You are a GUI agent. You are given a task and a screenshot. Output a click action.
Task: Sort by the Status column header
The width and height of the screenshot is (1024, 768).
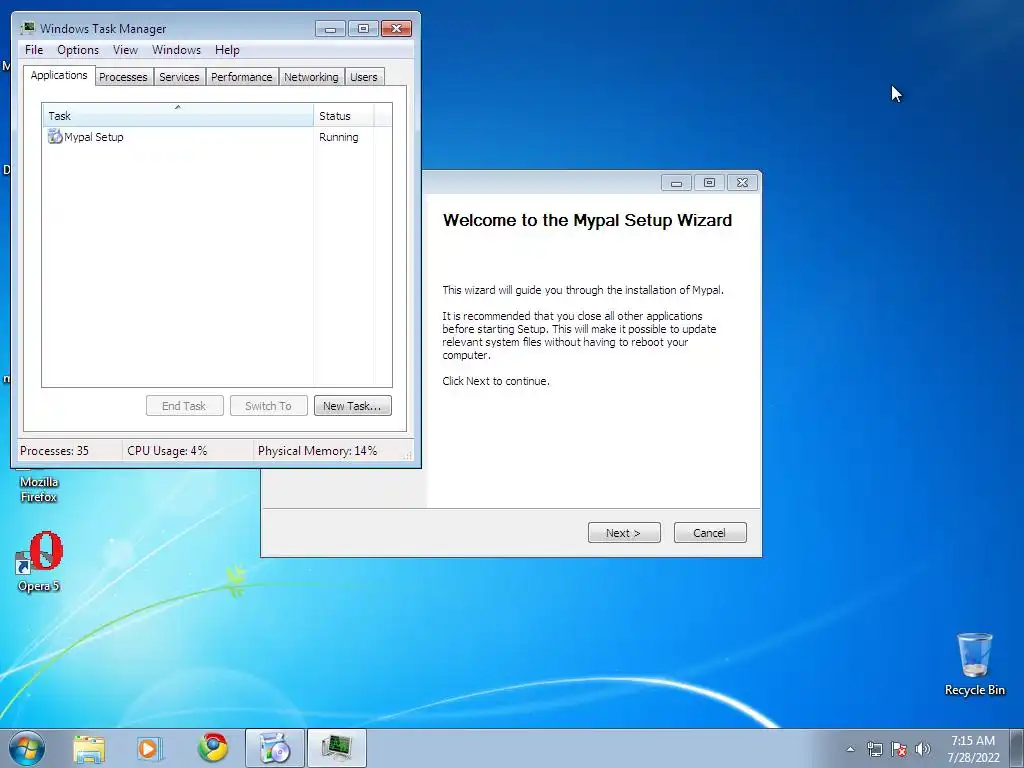(x=344, y=116)
